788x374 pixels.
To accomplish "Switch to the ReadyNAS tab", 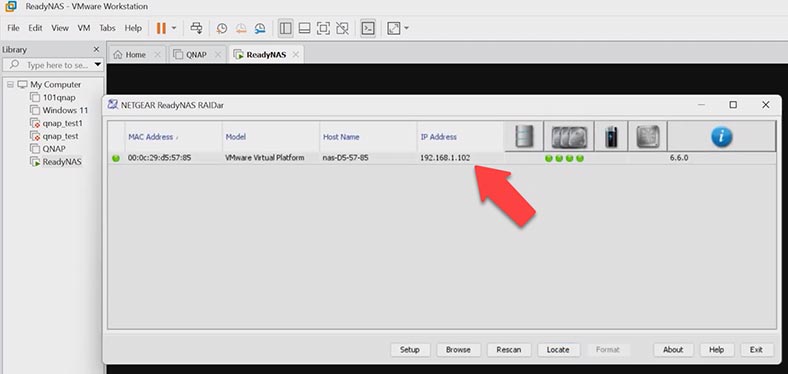I will [x=266, y=55].
